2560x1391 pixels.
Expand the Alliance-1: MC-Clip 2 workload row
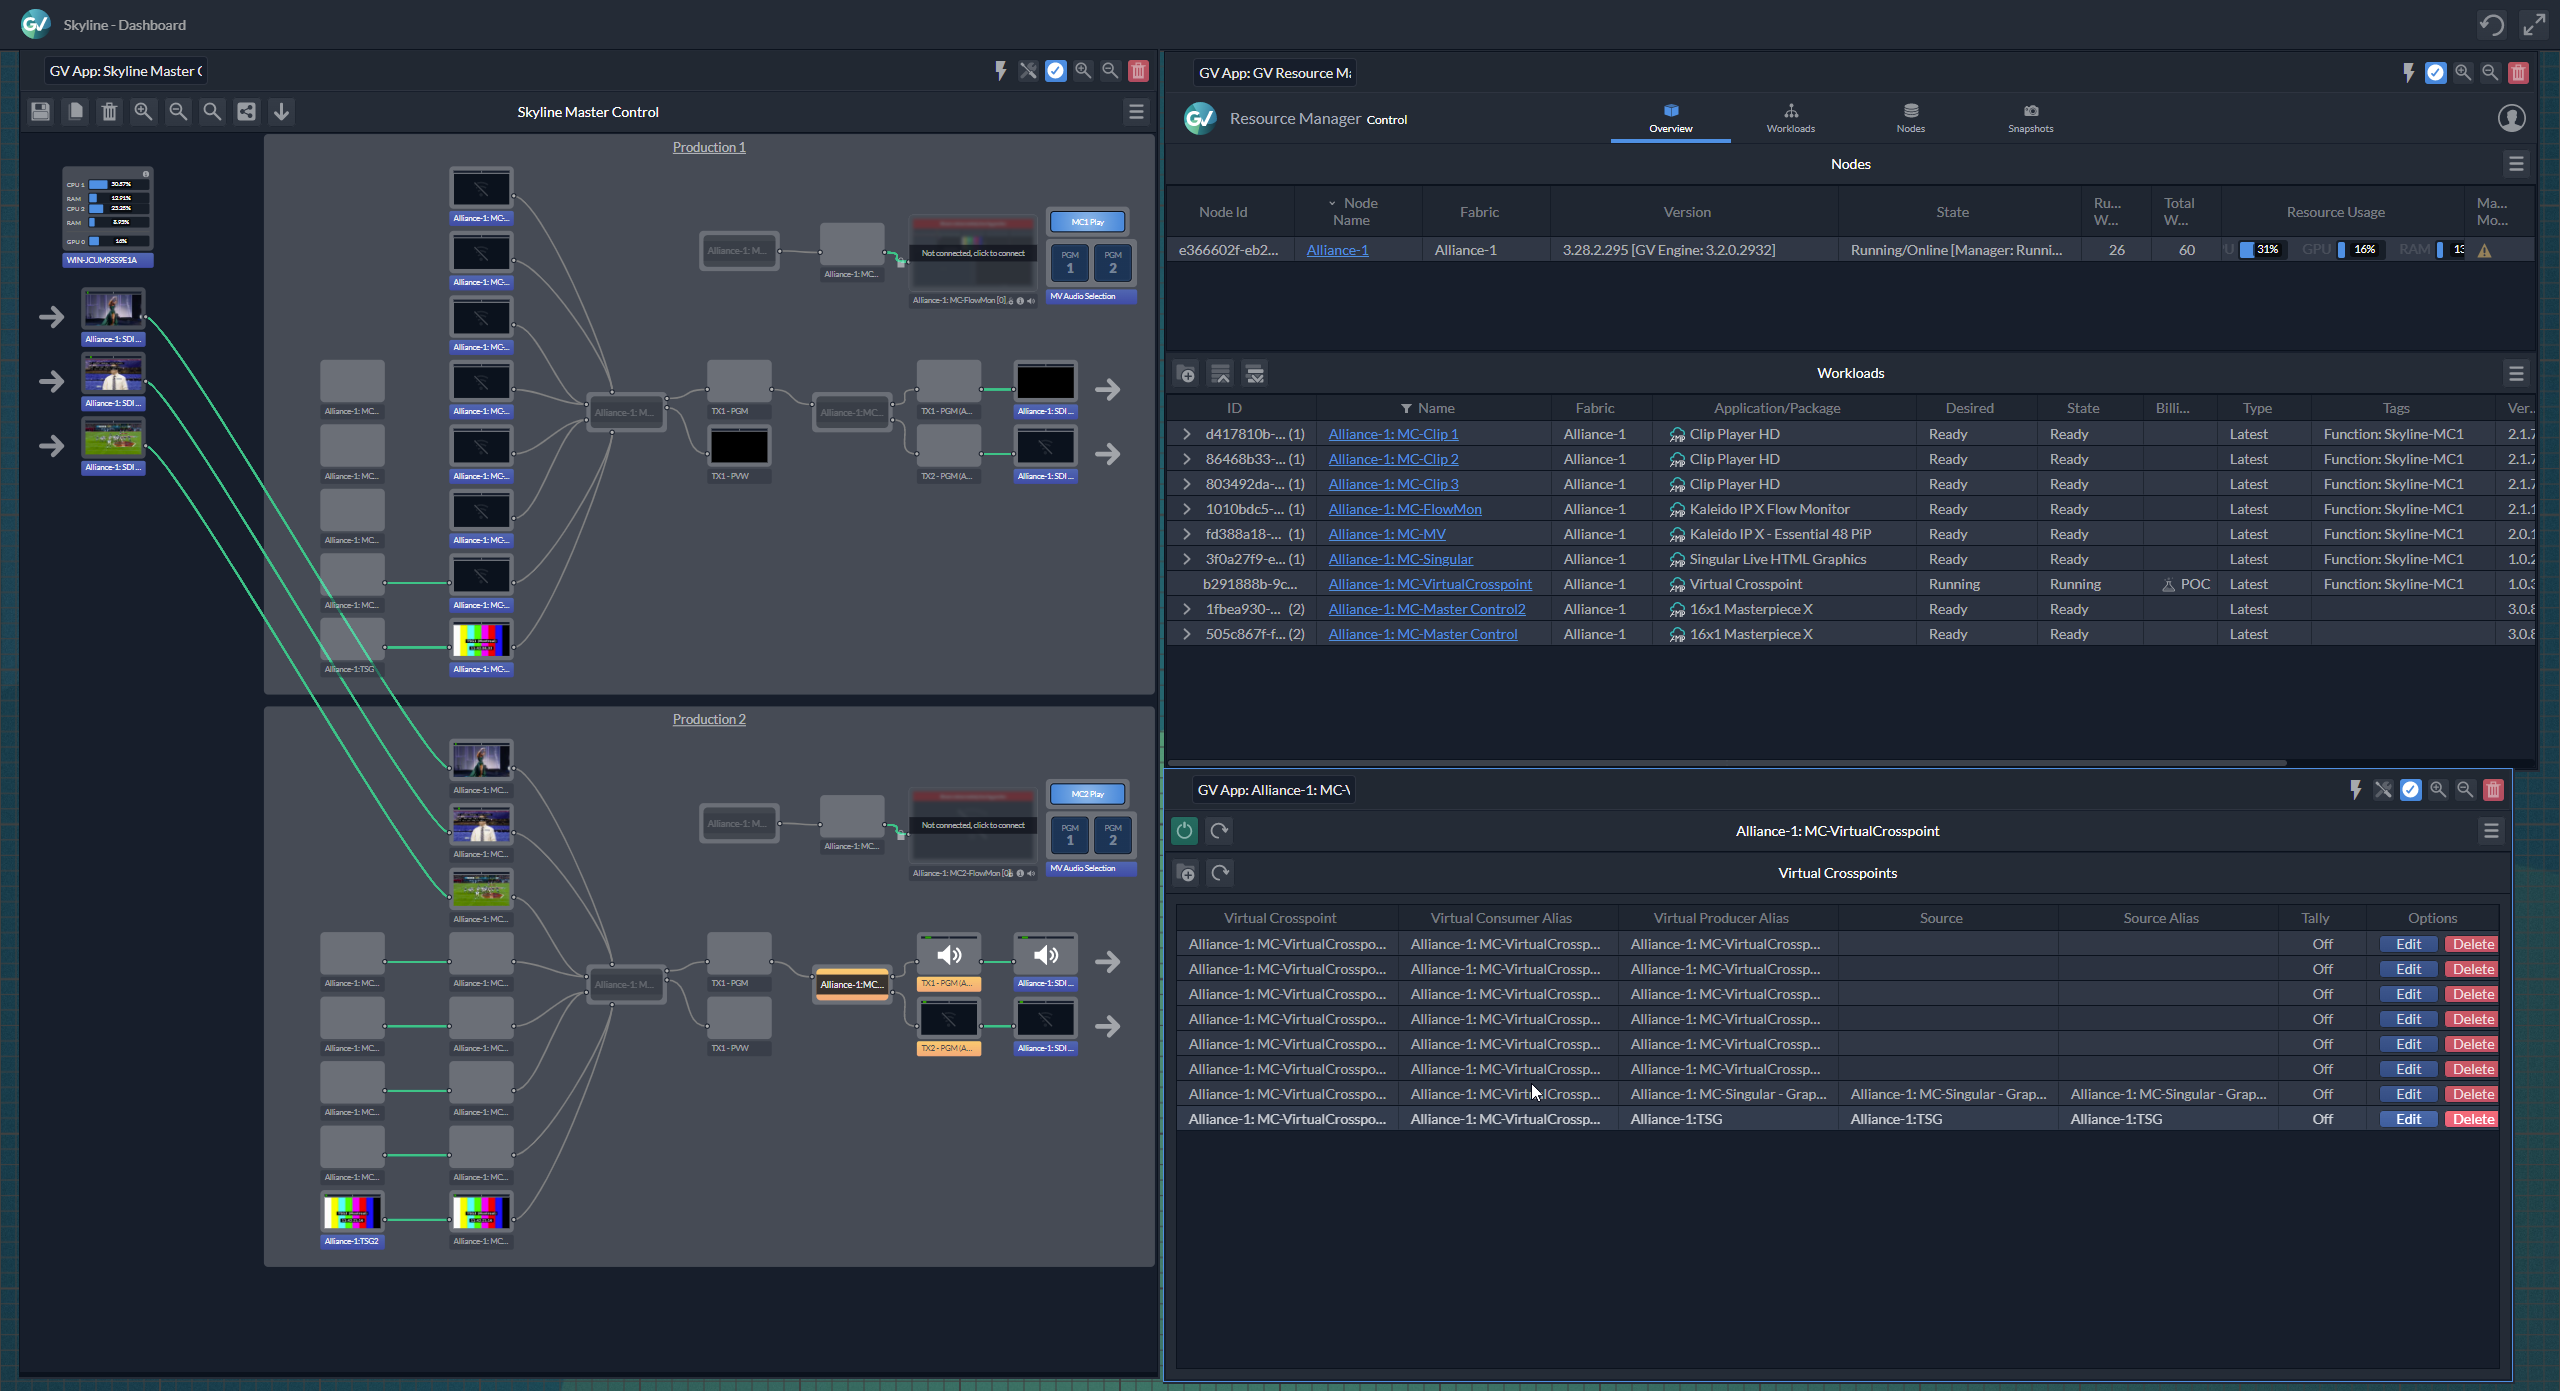[1186, 459]
